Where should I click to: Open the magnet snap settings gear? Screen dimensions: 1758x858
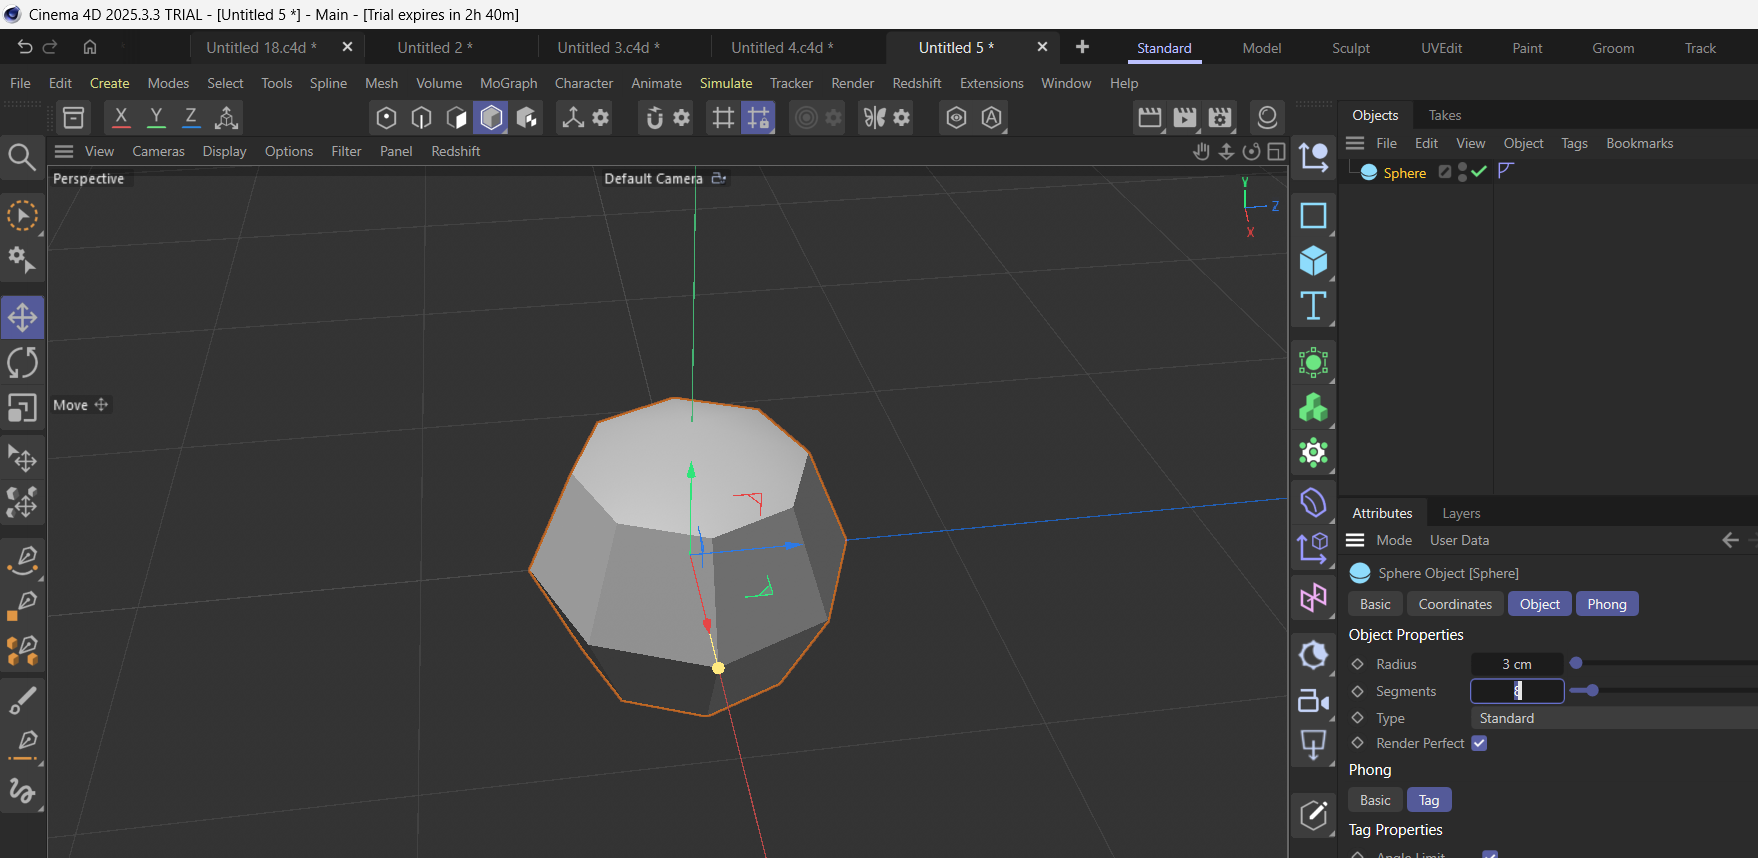[682, 118]
